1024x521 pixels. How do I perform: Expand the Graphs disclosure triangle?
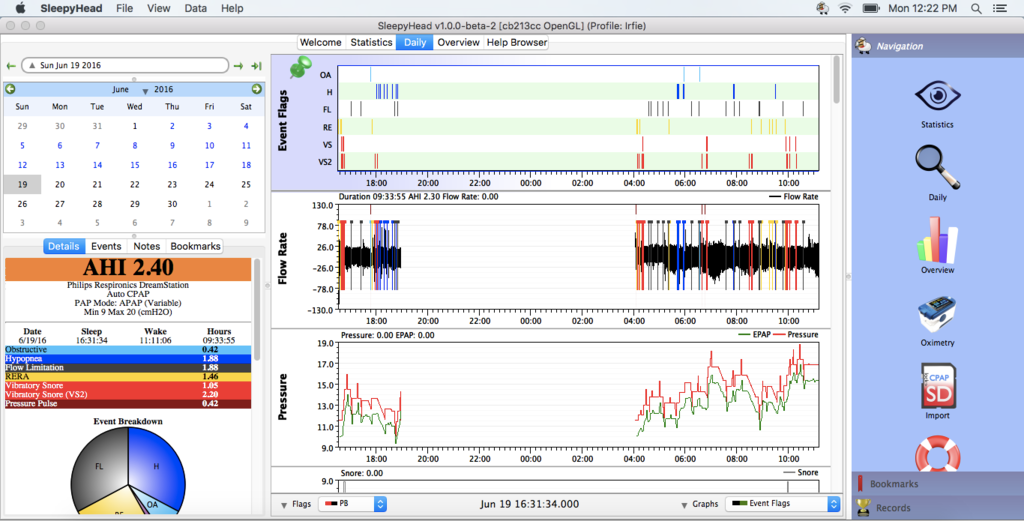point(684,505)
